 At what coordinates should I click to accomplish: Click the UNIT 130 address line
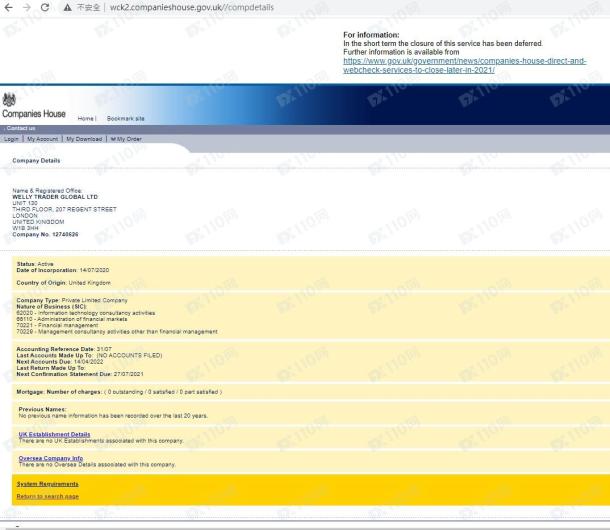click(25, 203)
